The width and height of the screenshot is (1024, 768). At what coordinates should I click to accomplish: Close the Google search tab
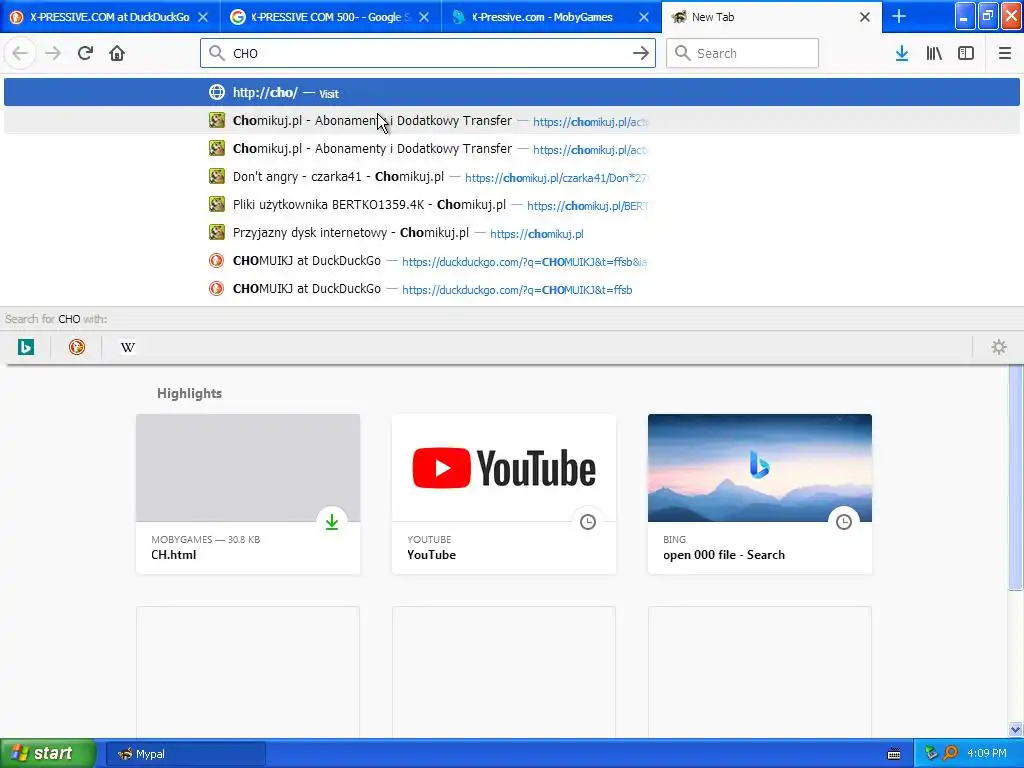coord(424,17)
